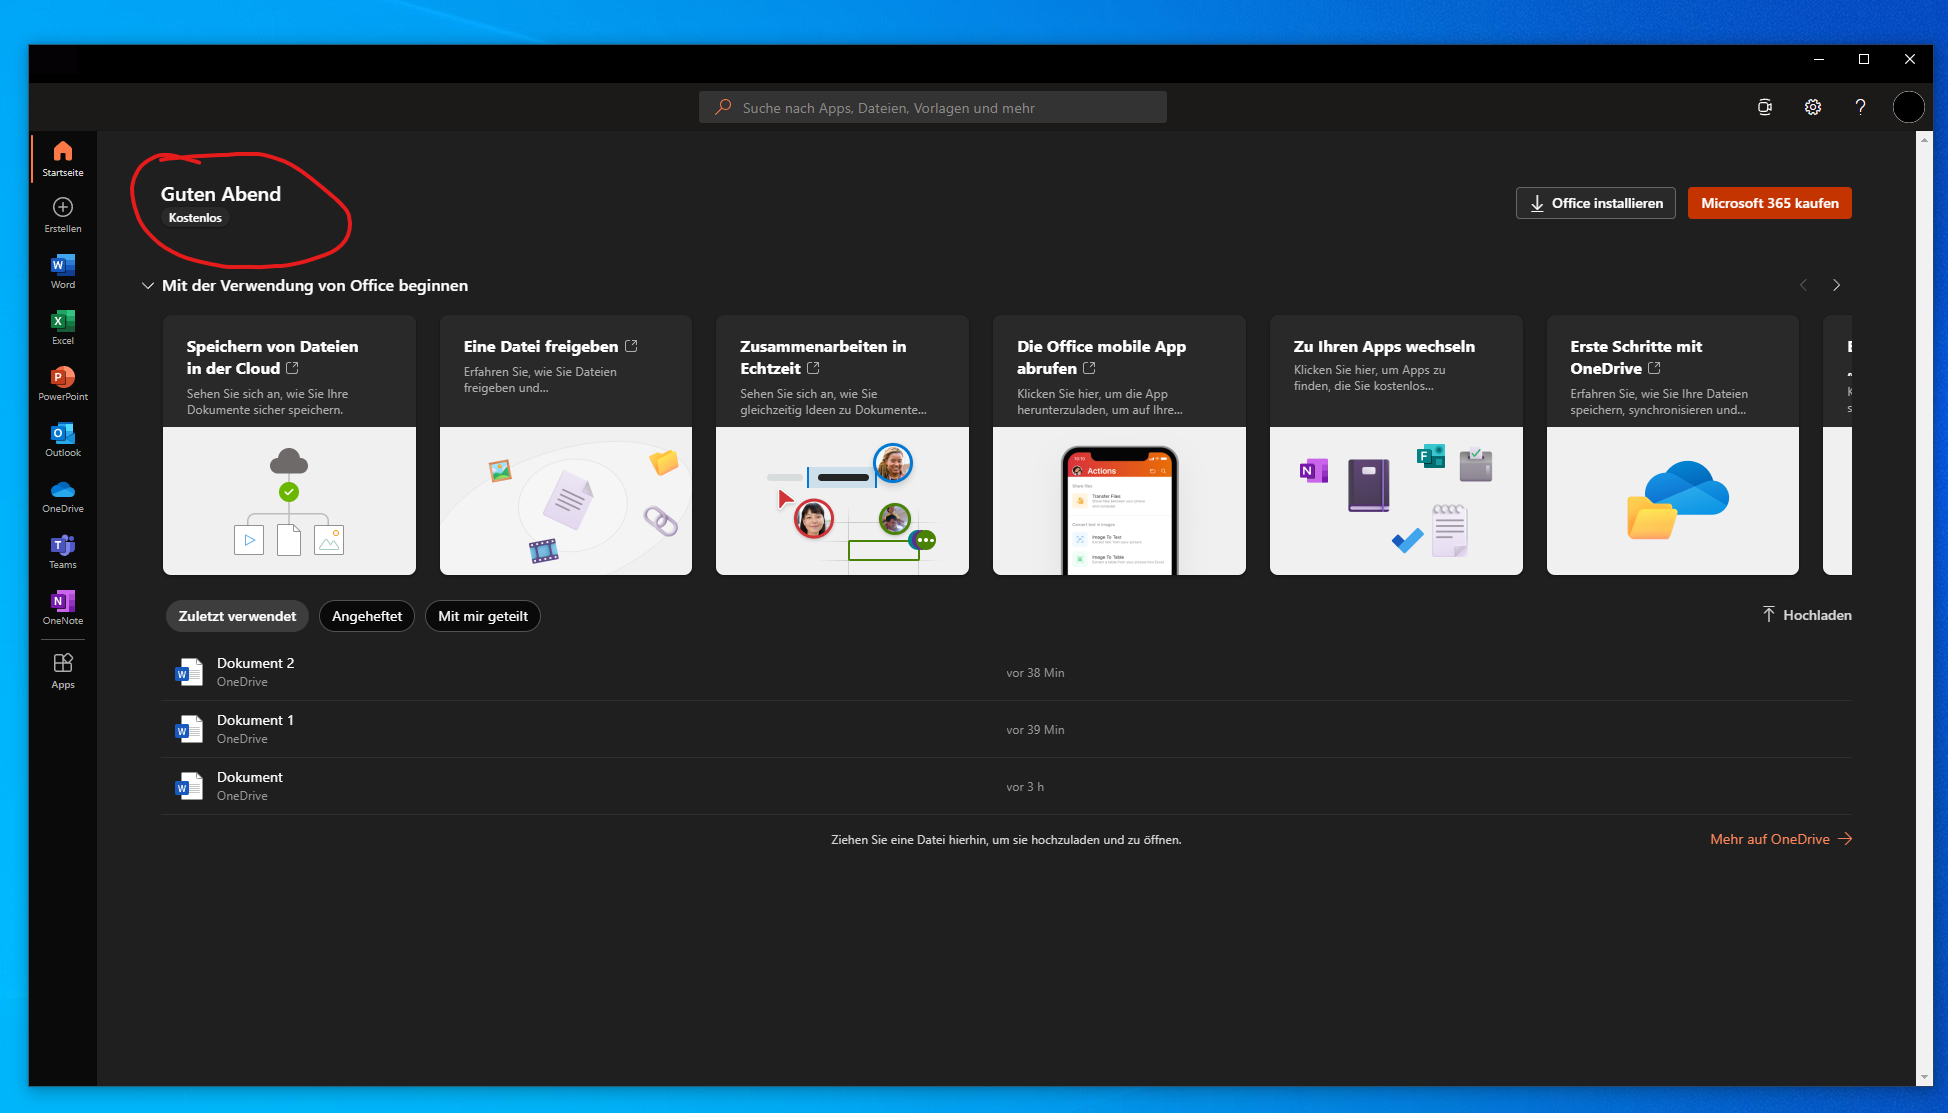This screenshot has width=1948, height=1113.
Task: Switch to the Angeheftet tab
Action: tap(366, 616)
